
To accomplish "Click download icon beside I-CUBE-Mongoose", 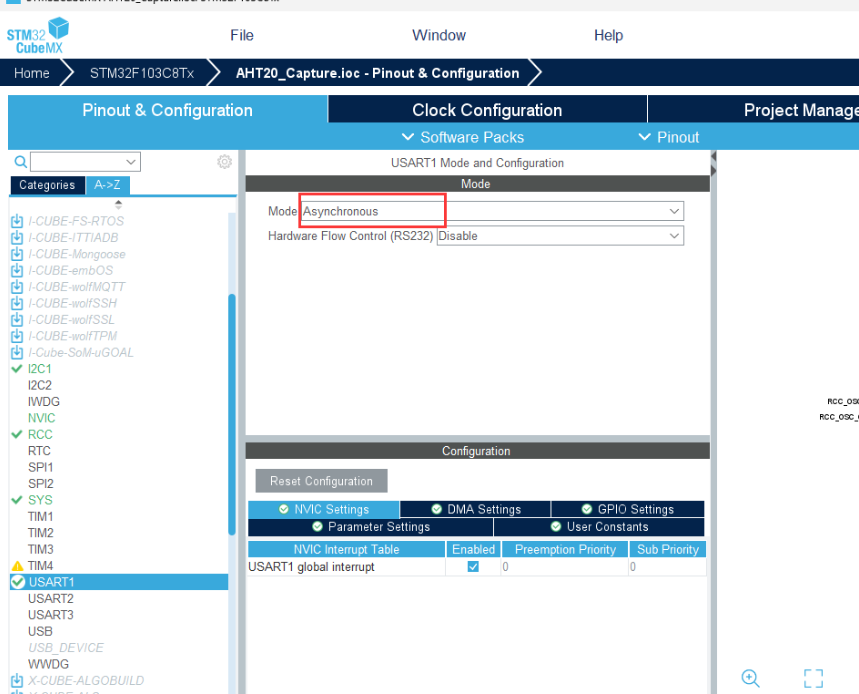I will (17, 254).
